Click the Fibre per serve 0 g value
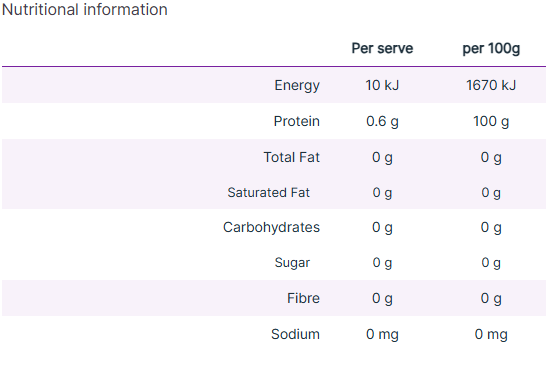The image size is (555, 377). click(382, 299)
